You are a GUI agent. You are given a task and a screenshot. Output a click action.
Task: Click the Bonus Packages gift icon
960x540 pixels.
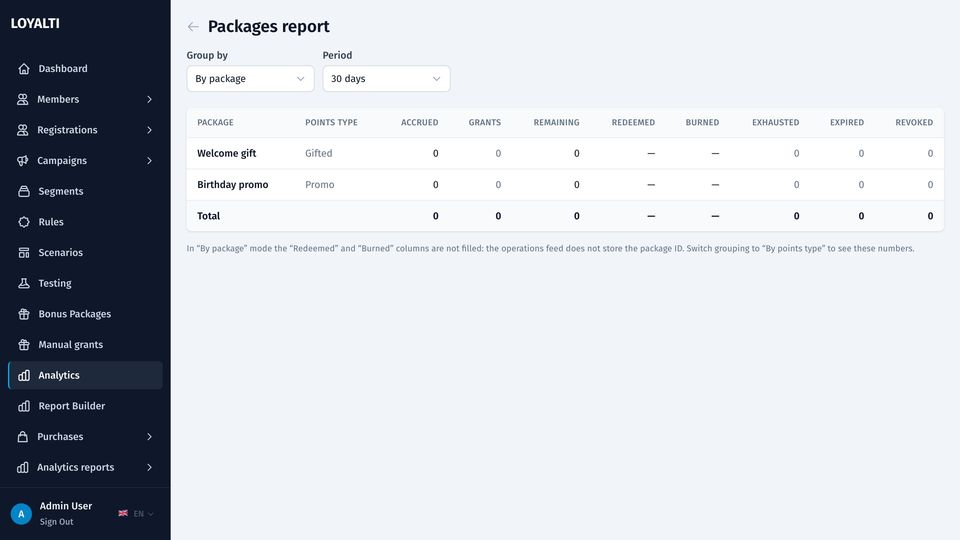[x=24, y=314]
